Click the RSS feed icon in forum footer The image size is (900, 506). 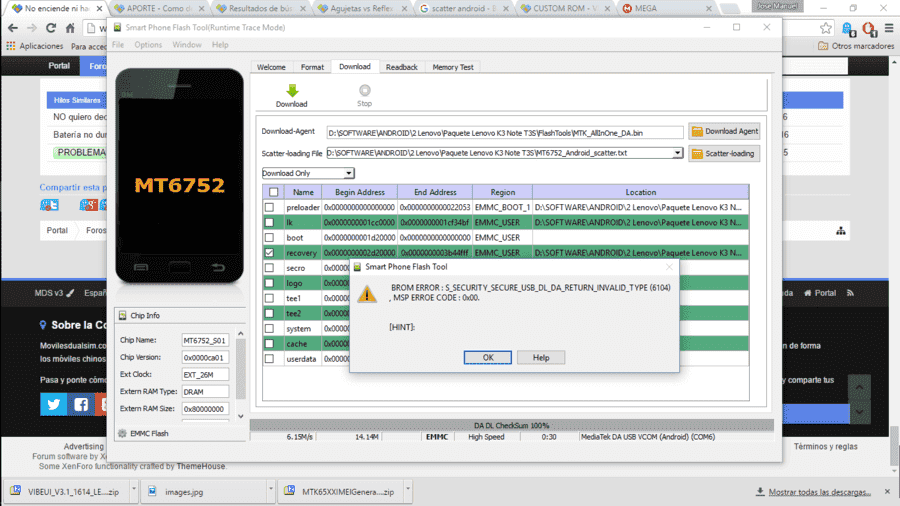[851, 293]
